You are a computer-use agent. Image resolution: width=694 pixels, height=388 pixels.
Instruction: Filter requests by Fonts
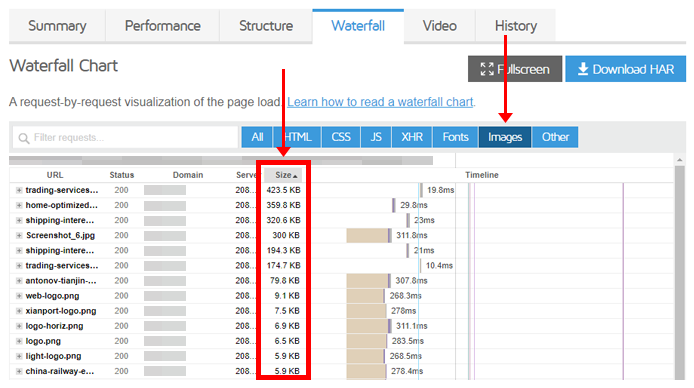pyautogui.click(x=455, y=137)
